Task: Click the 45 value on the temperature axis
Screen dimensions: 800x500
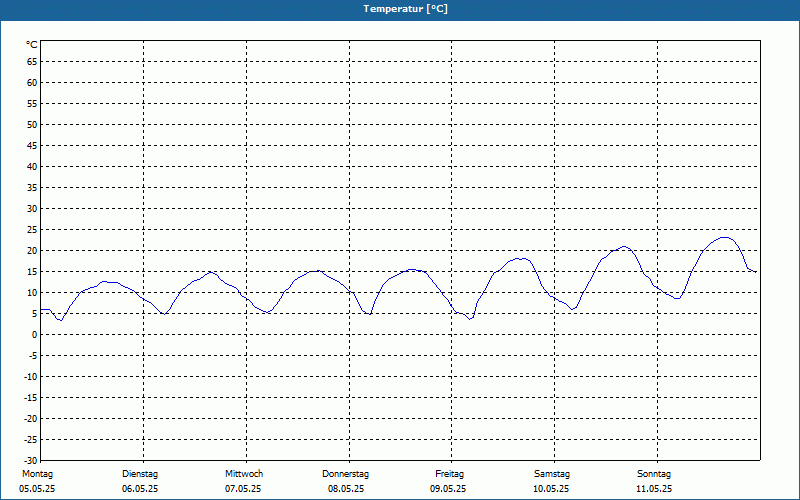Action: click(32, 146)
